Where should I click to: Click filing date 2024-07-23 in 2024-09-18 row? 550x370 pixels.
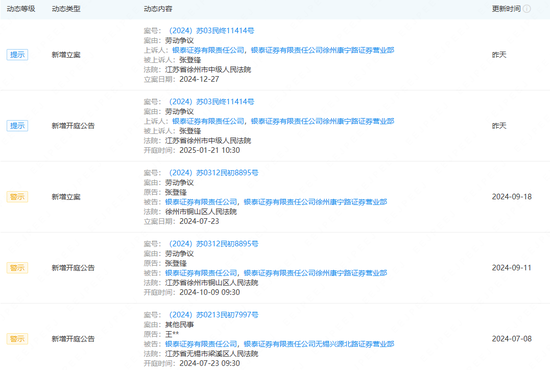(199, 222)
